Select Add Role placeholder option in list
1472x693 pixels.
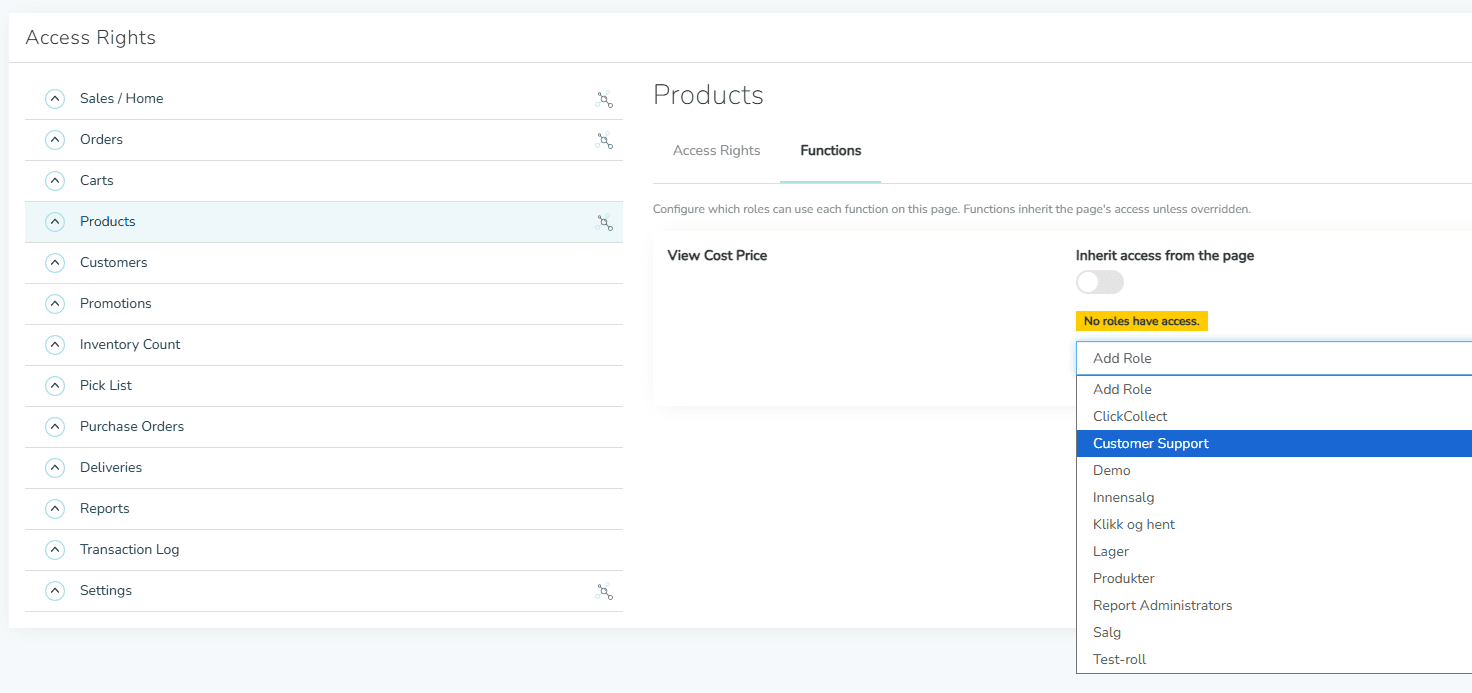click(x=1274, y=390)
